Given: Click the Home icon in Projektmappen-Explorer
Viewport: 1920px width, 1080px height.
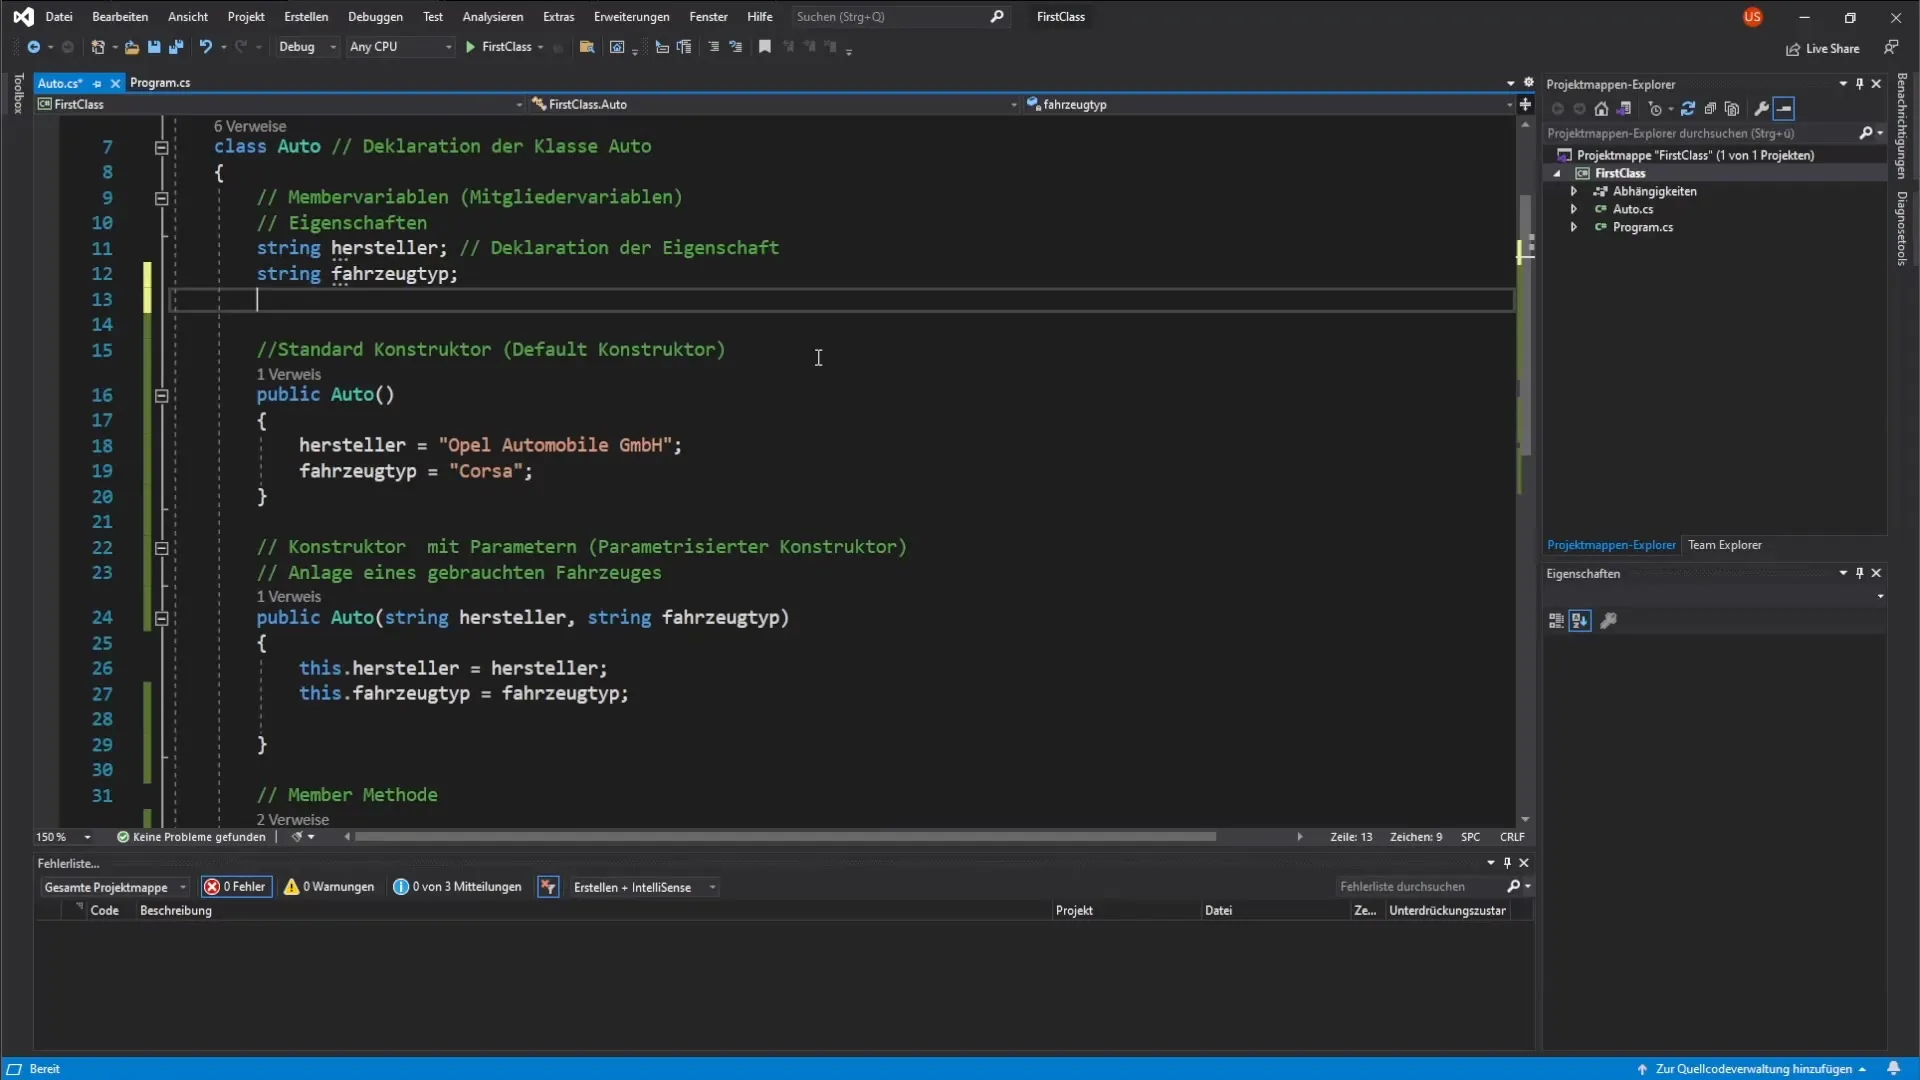Looking at the screenshot, I should point(1601,109).
